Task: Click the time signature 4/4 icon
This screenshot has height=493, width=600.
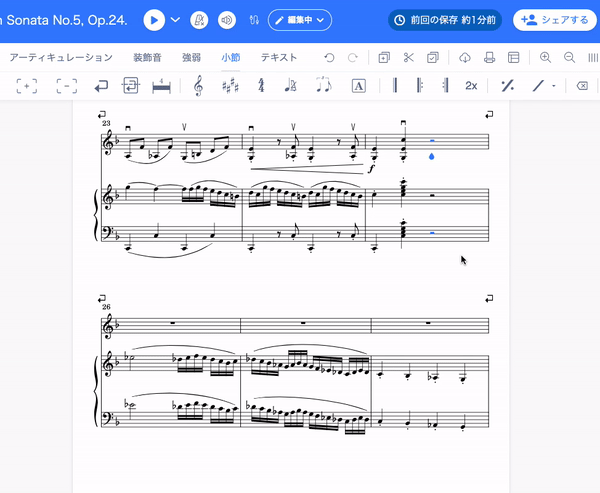Action: tap(261, 86)
